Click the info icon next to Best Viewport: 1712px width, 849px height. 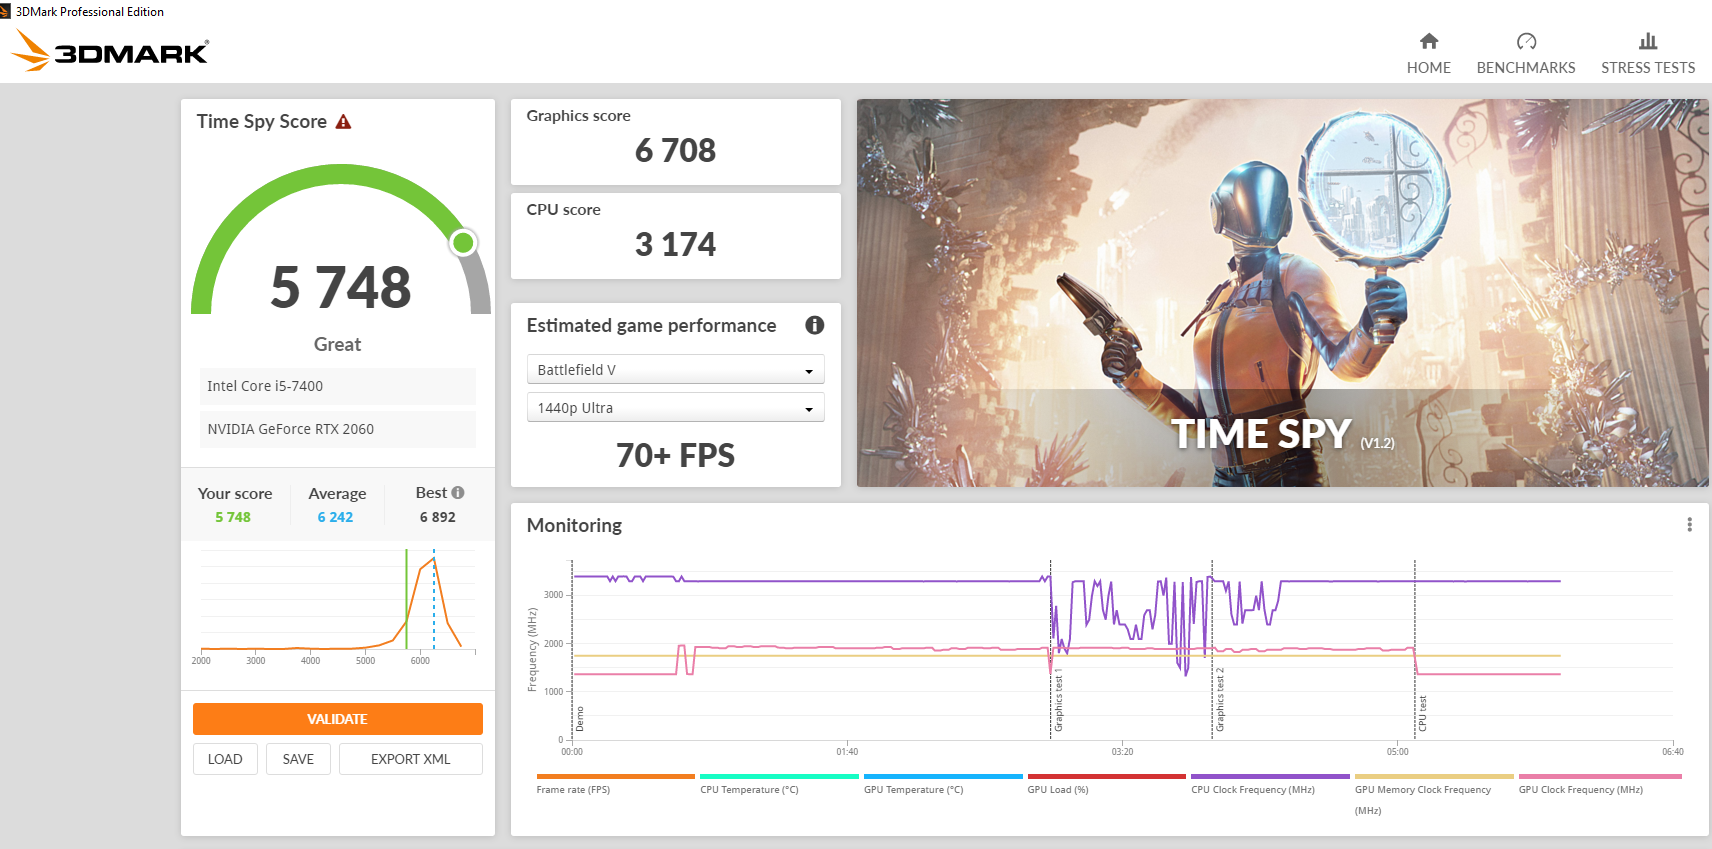[x=458, y=492]
